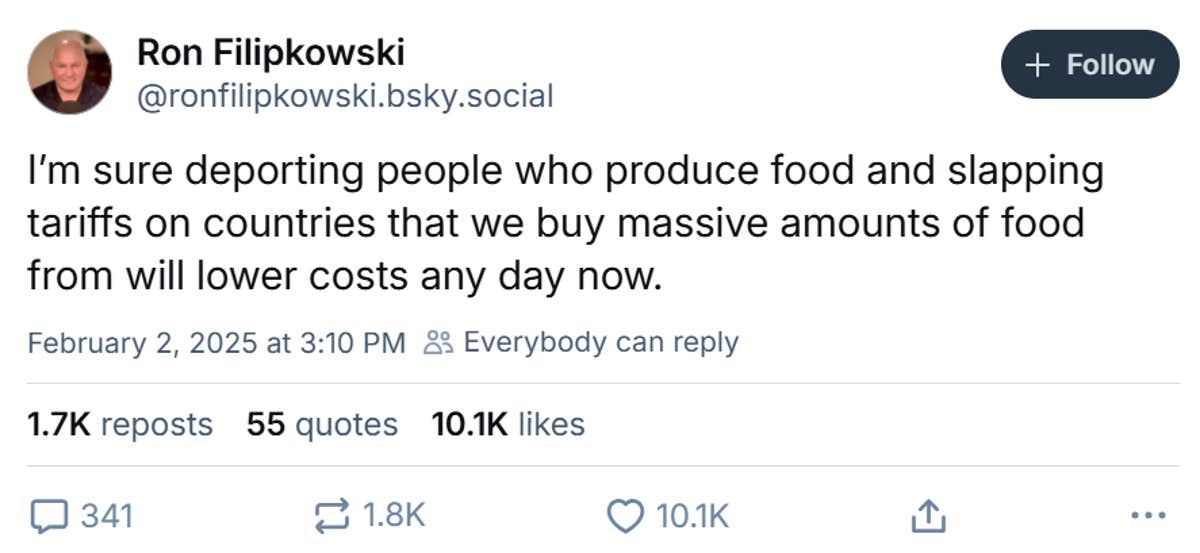Image resolution: width=1200 pixels, height=553 pixels.
Task: Click the 341 reply count
Action: [x=106, y=516]
